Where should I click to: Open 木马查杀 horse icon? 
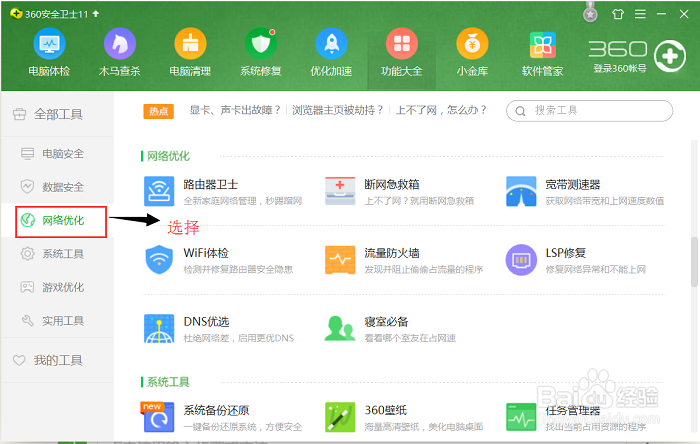(120, 43)
